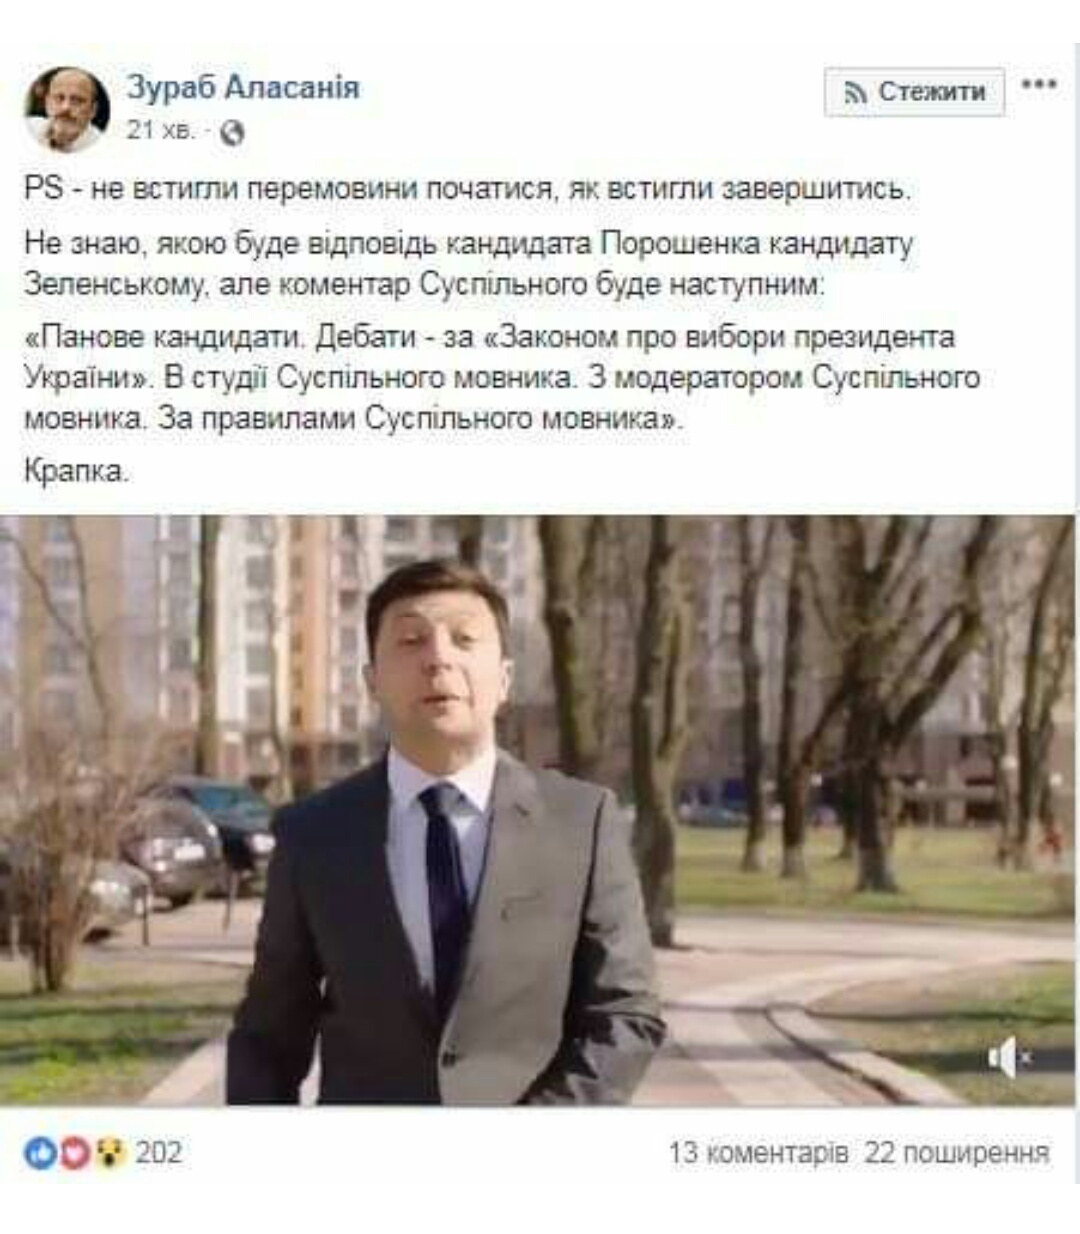This screenshot has width=1080, height=1234.
Task: Open the Зураб Аласанія author name link
Action: coord(242,87)
